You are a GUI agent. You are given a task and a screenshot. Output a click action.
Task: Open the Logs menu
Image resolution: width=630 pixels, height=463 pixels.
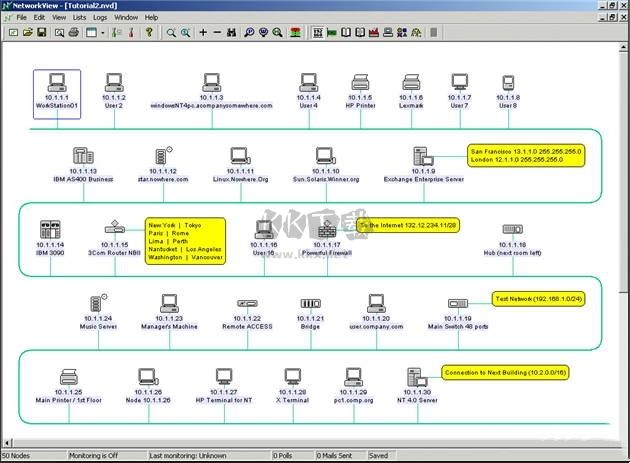(101, 17)
